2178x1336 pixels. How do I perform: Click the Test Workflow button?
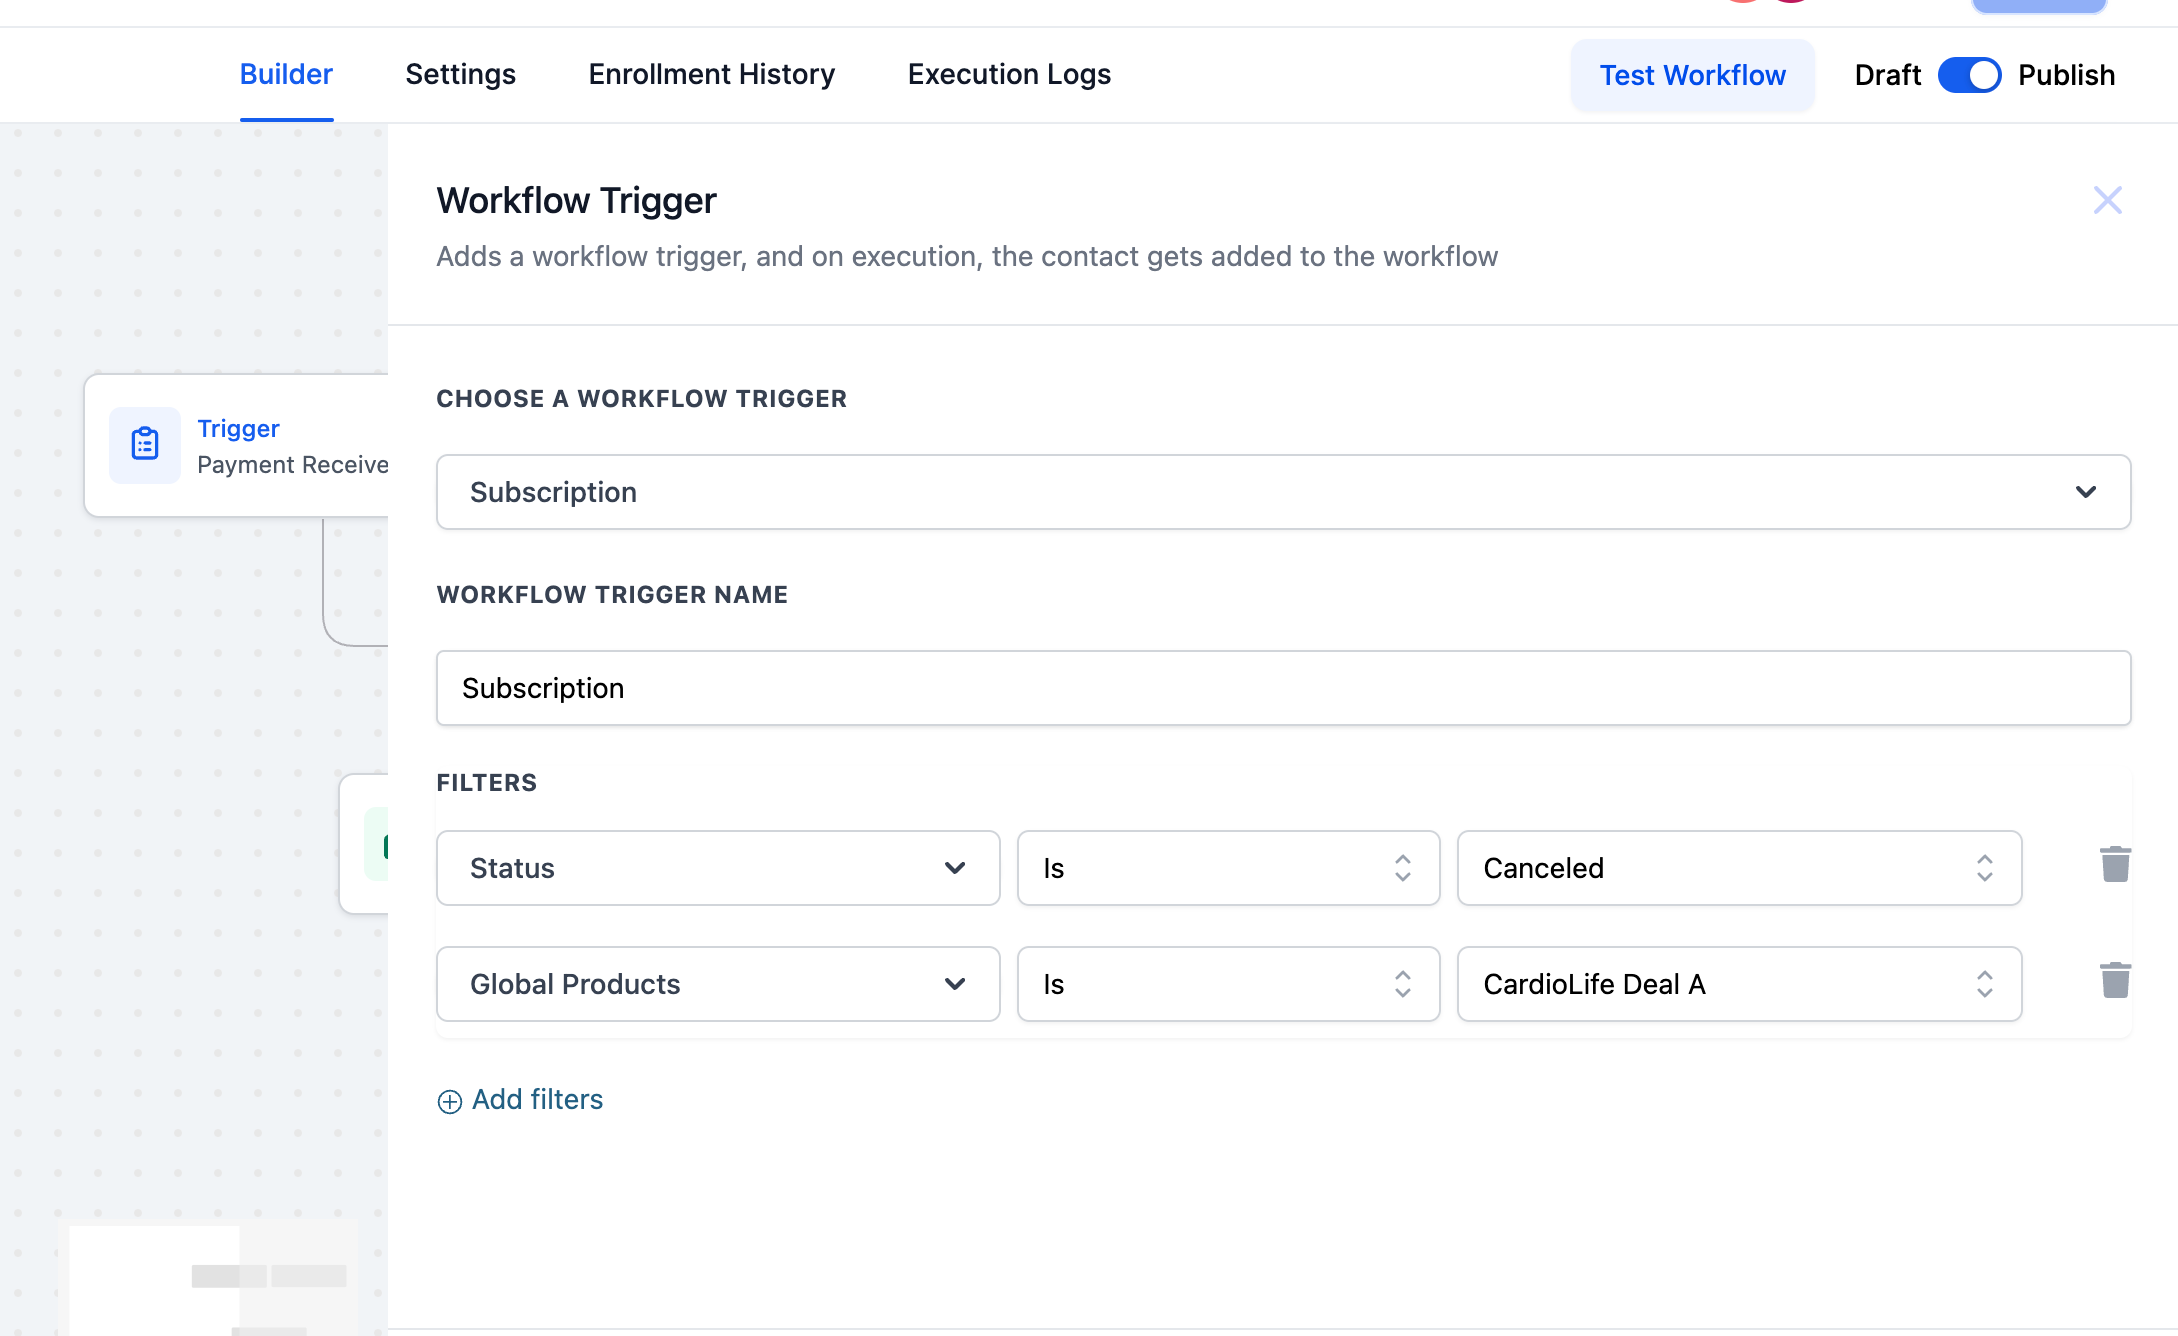coord(1692,76)
